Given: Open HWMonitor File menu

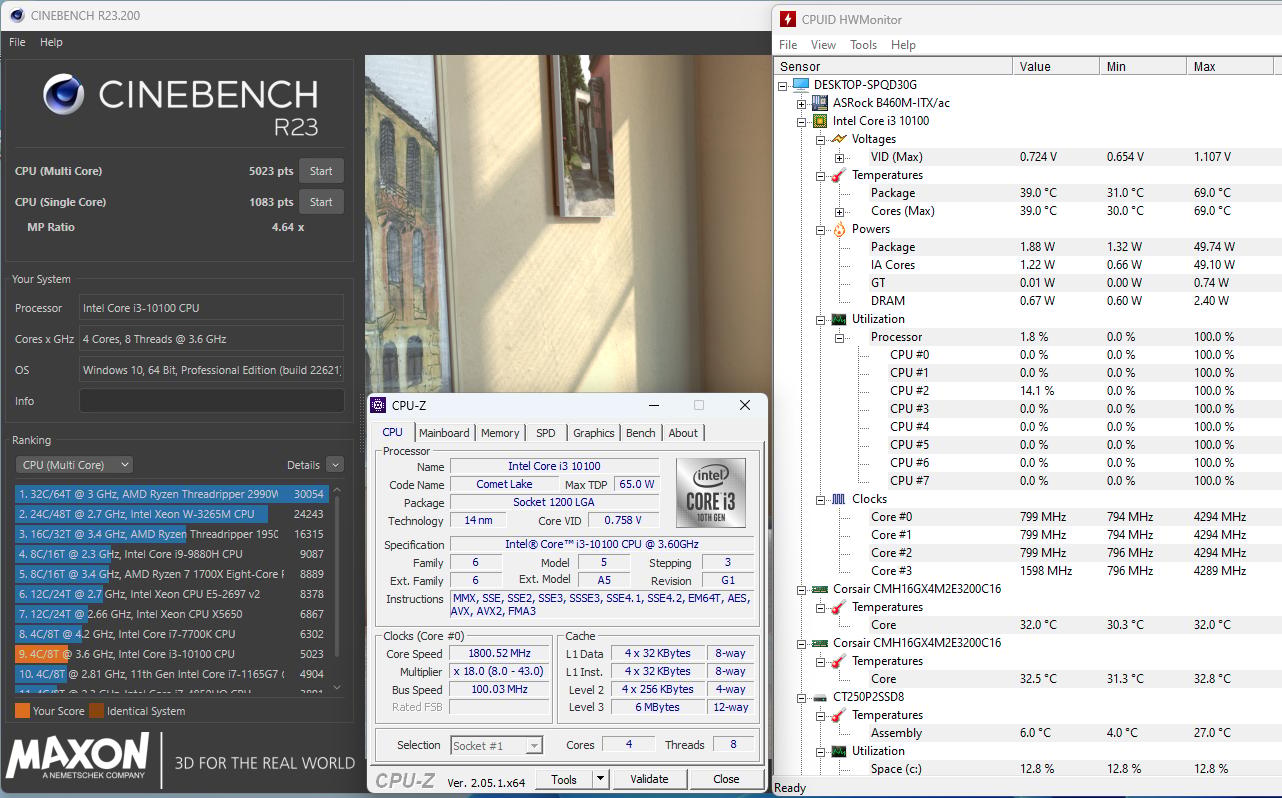Looking at the screenshot, I should pos(788,45).
